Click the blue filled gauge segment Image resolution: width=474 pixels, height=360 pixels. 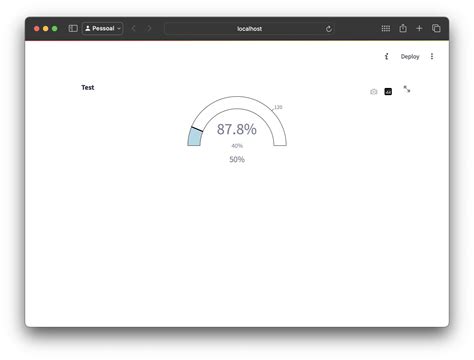[195, 137]
